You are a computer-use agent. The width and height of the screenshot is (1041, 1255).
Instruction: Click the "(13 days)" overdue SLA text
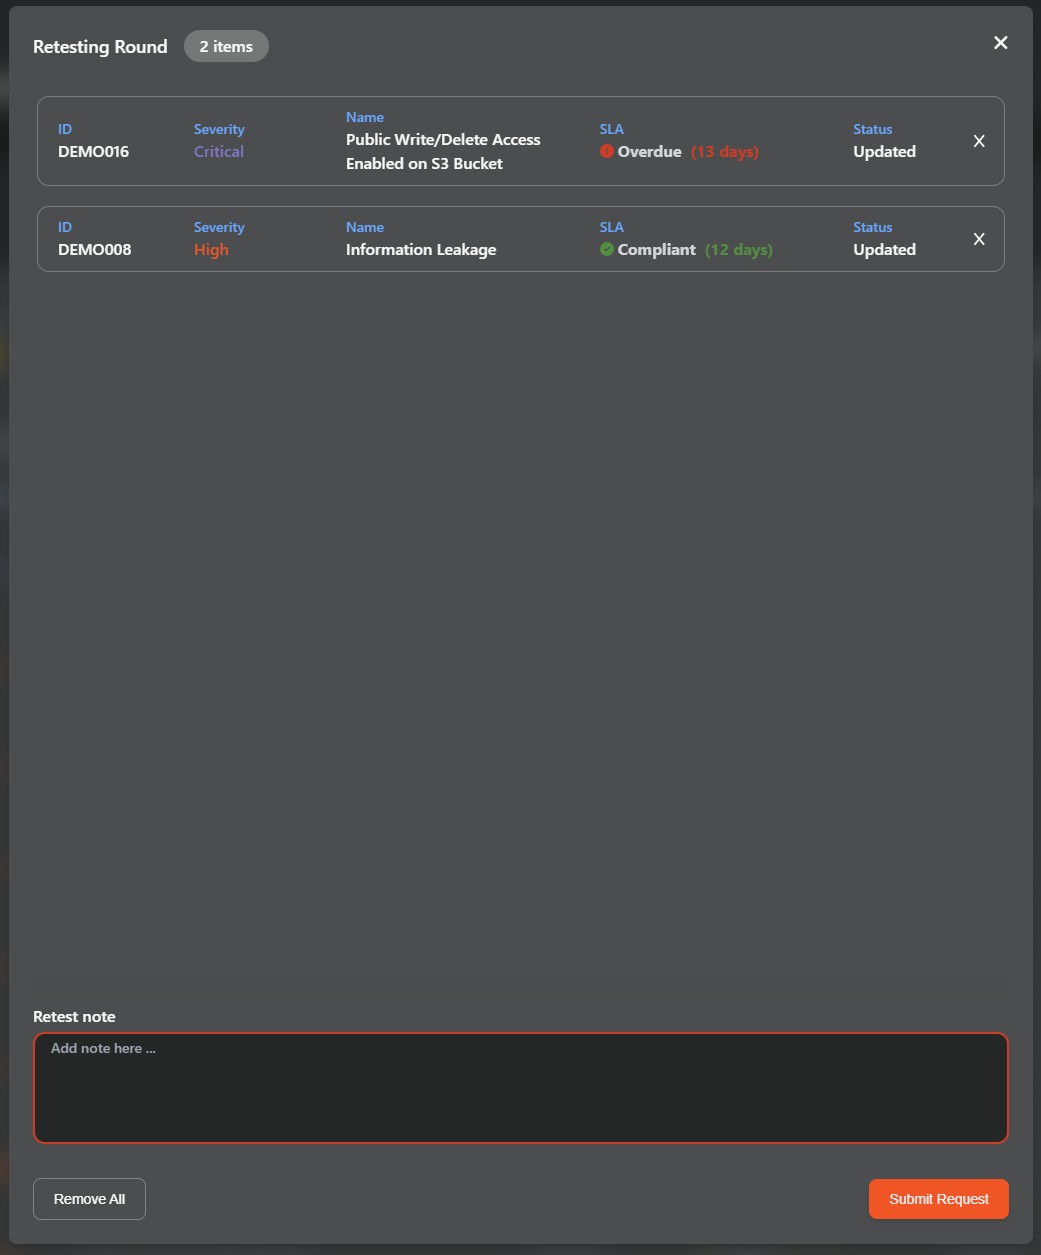pyautogui.click(x=725, y=152)
